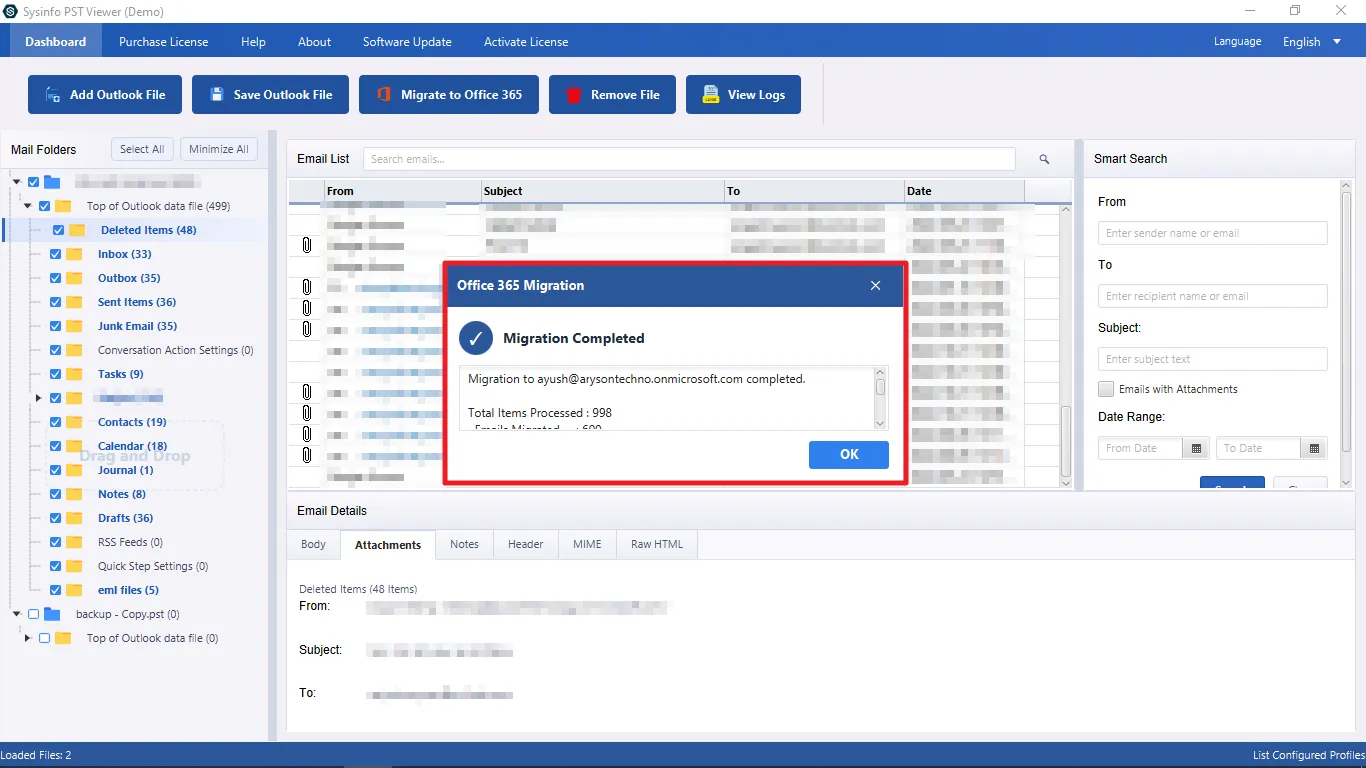The image size is (1366, 768).
Task: Open the Header tab in Email Details
Action: 525,545
